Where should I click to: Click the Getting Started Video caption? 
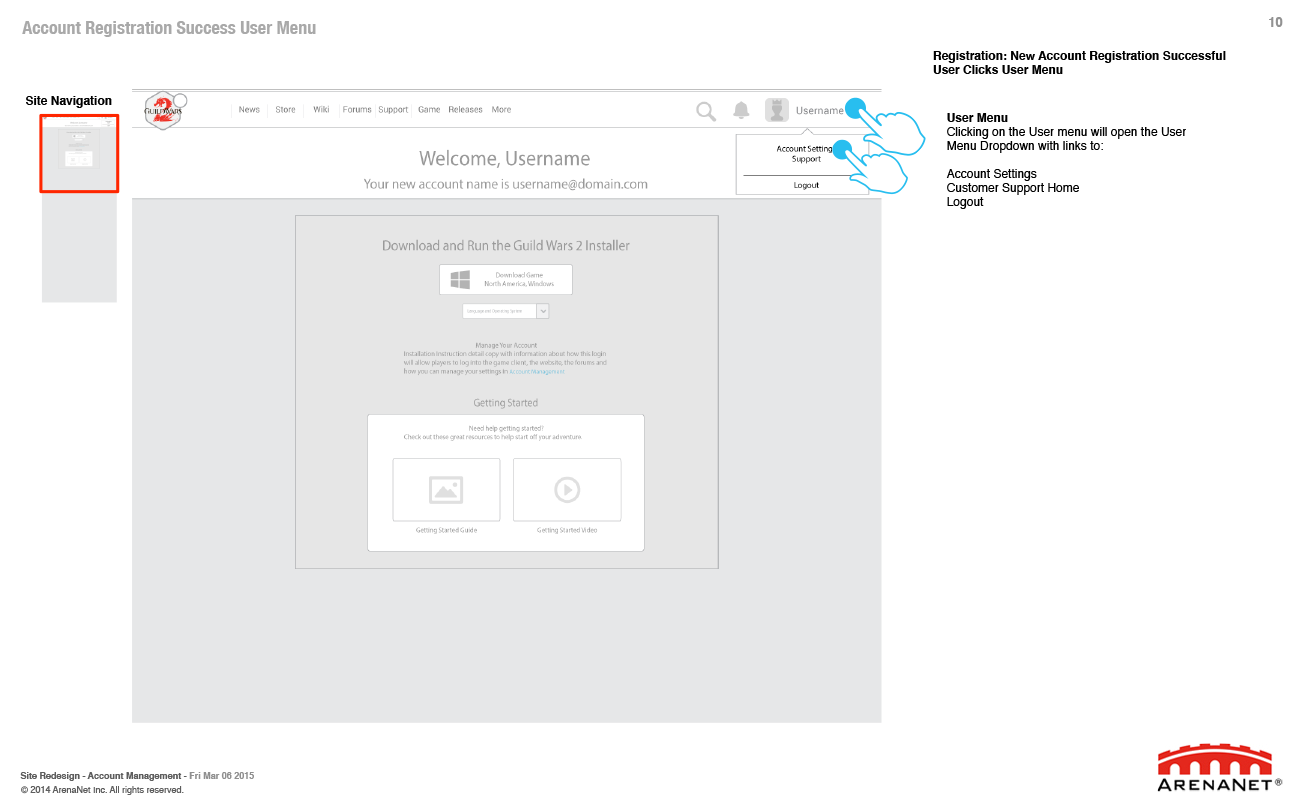click(x=567, y=530)
